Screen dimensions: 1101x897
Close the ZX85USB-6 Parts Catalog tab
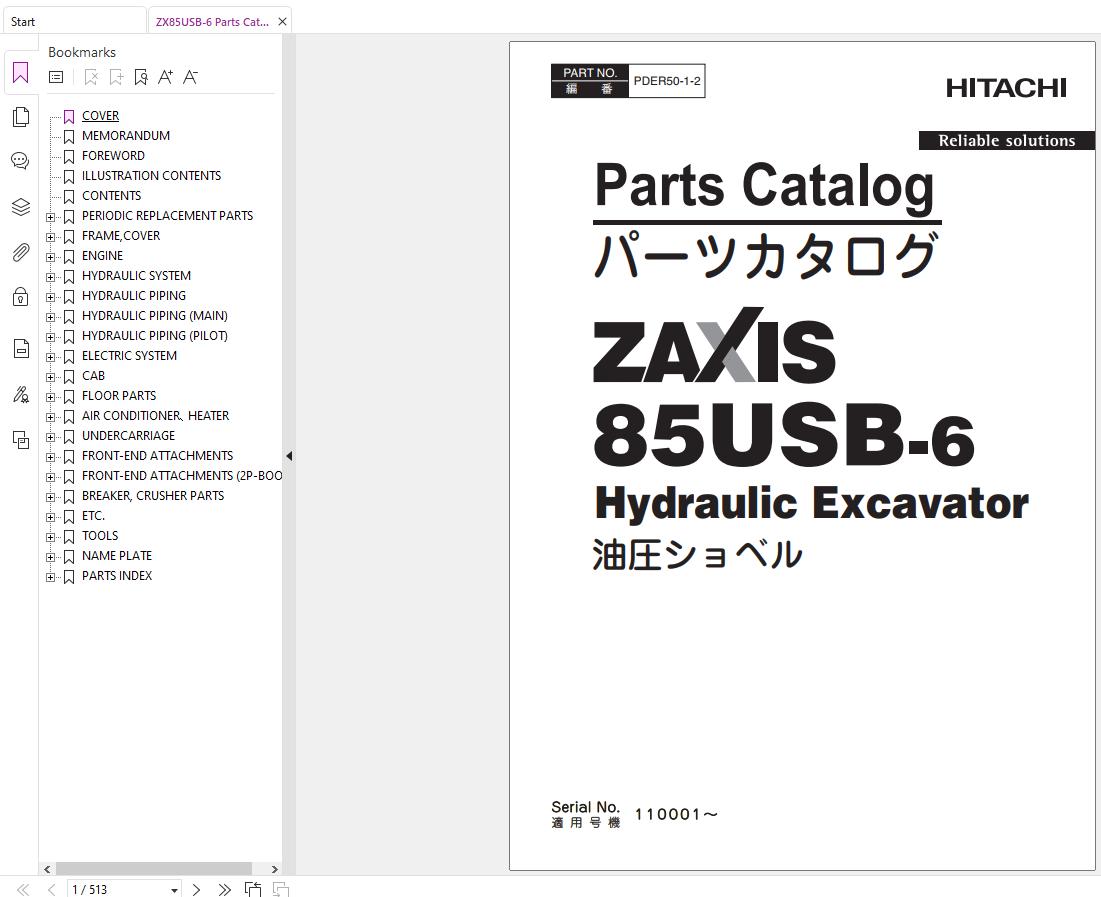coord(282,22)
